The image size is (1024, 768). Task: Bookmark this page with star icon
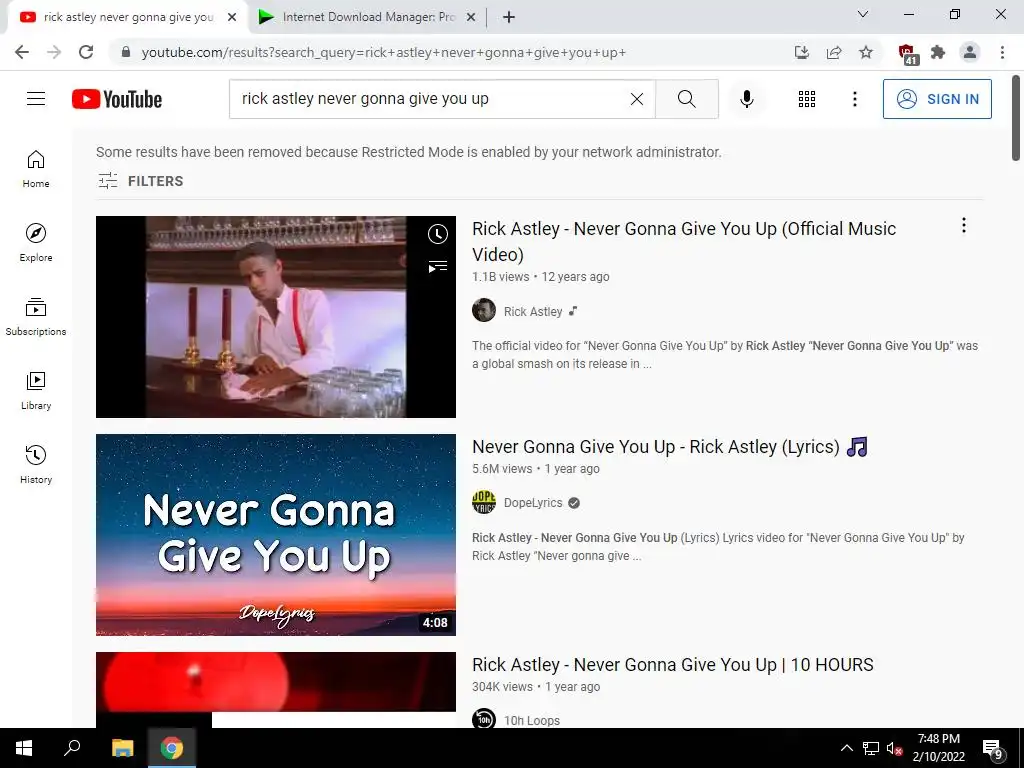866,52
